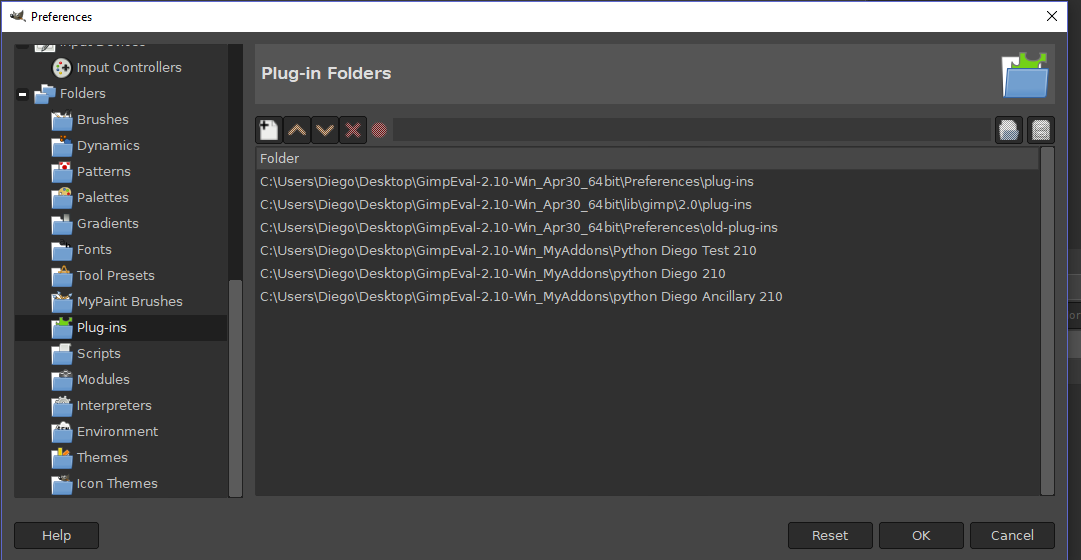Open Icon Themes folder settings

point(117,483)
